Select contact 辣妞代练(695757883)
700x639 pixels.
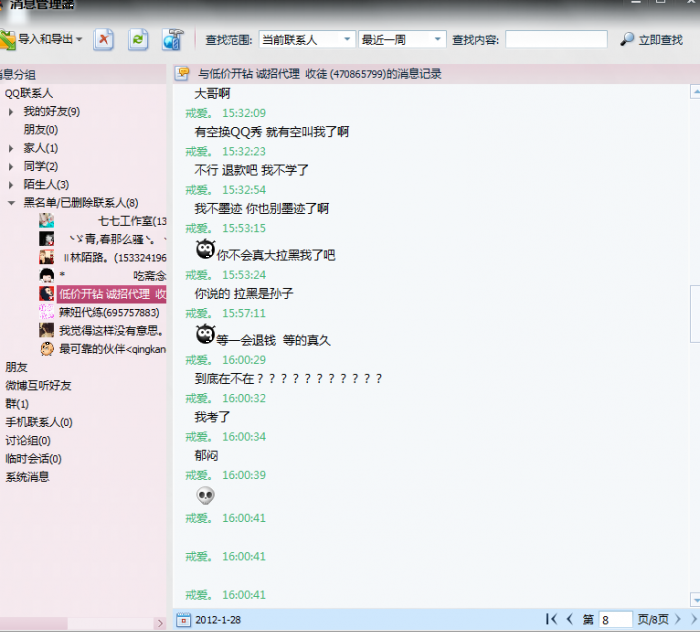pos(109,313)
